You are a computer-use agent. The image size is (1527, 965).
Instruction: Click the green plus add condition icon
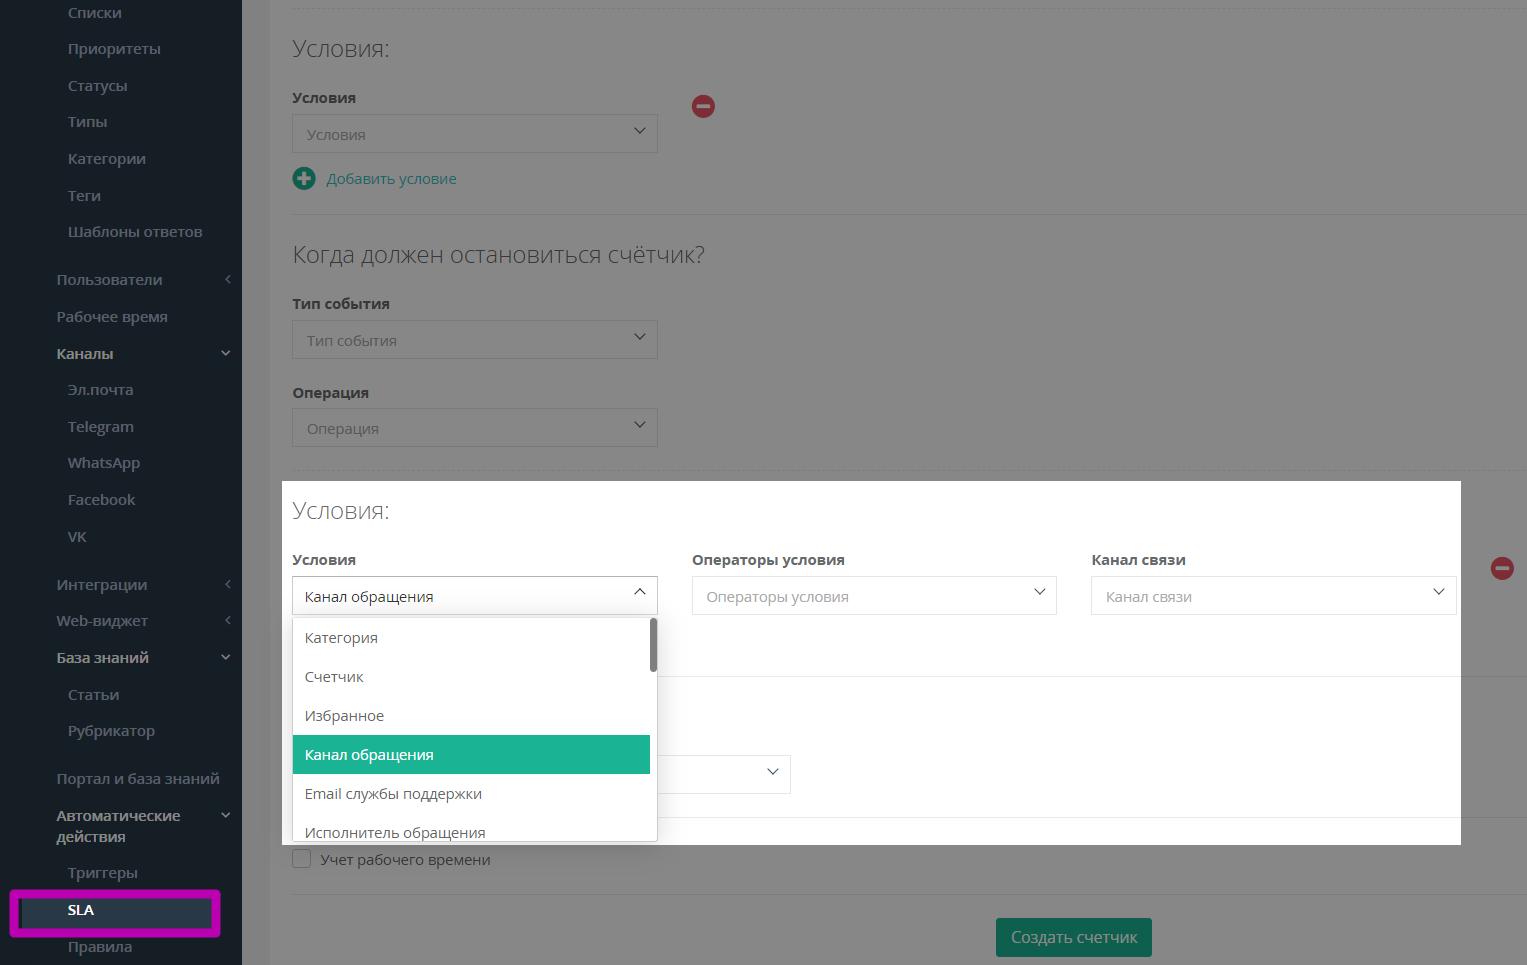304,179
